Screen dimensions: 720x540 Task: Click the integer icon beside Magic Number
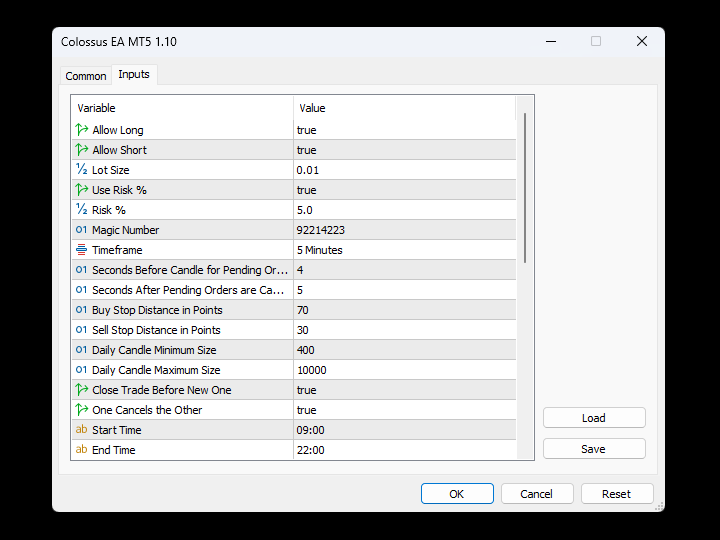pyautogui.click(x=81, y=230)
